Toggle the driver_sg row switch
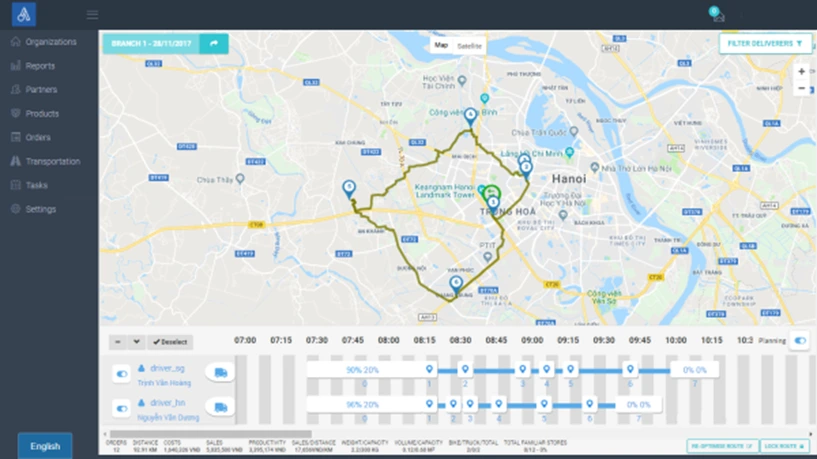Viewport: 817px width, 459px height. (121, 374)
